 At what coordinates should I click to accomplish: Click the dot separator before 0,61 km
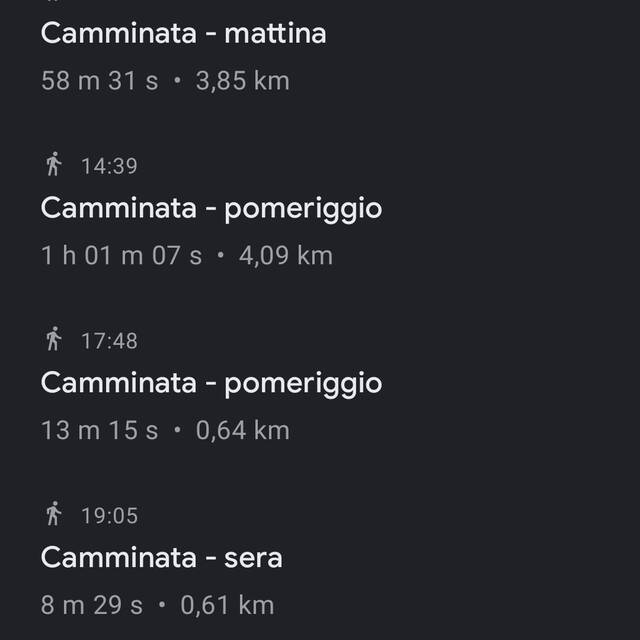[x=161, y=605]
